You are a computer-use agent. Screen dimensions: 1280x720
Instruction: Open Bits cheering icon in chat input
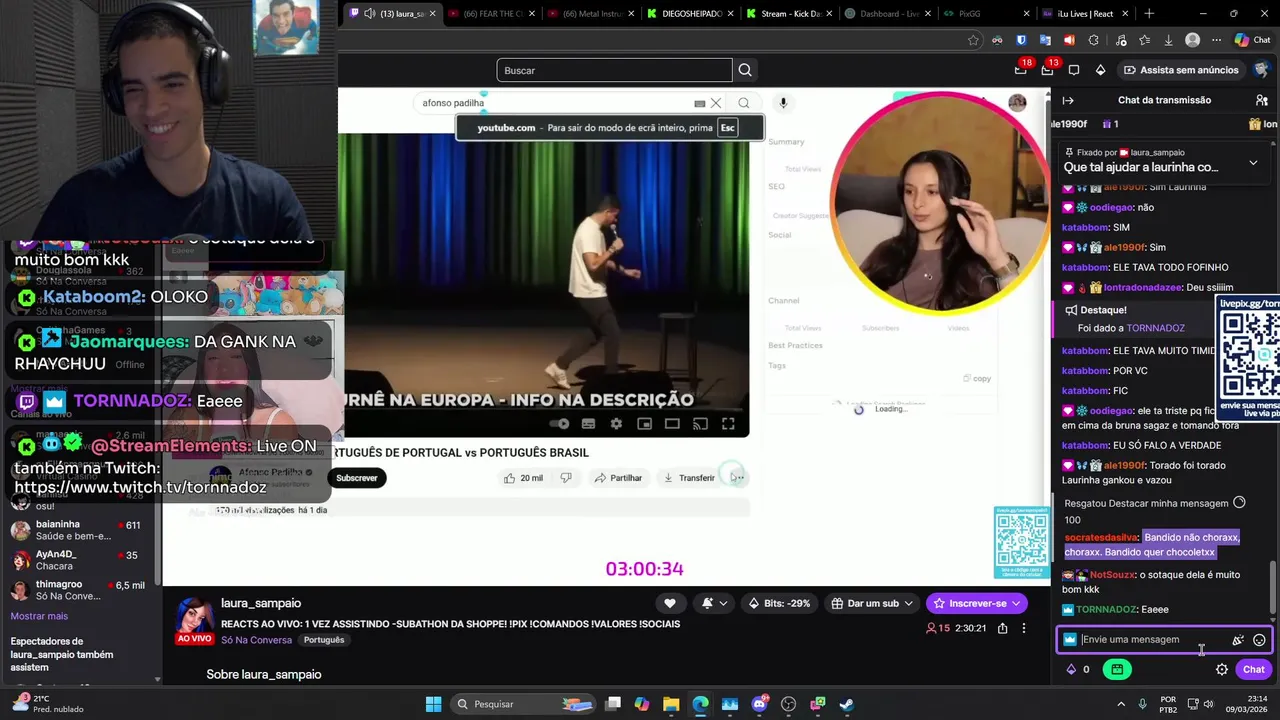click(1237, 640)
